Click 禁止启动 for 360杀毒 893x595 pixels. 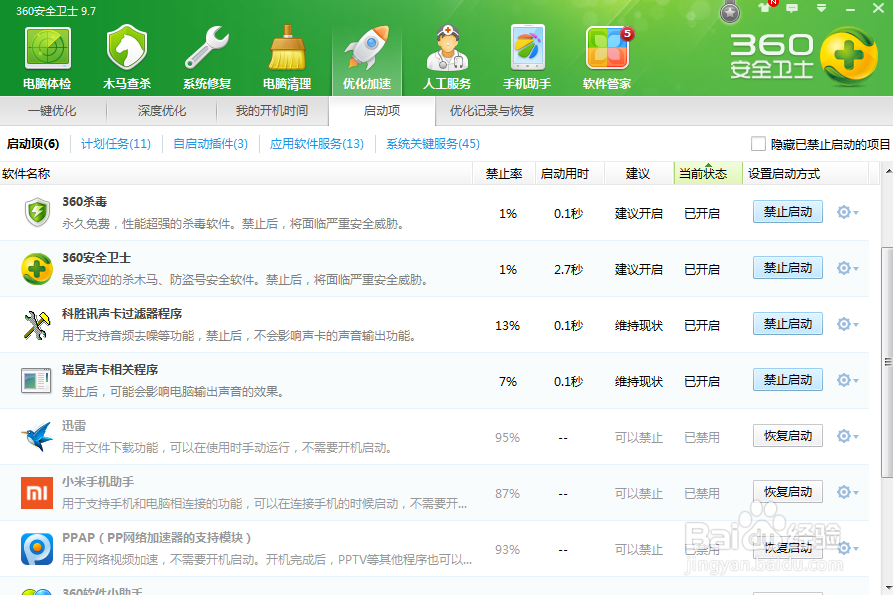pos(788,212)
